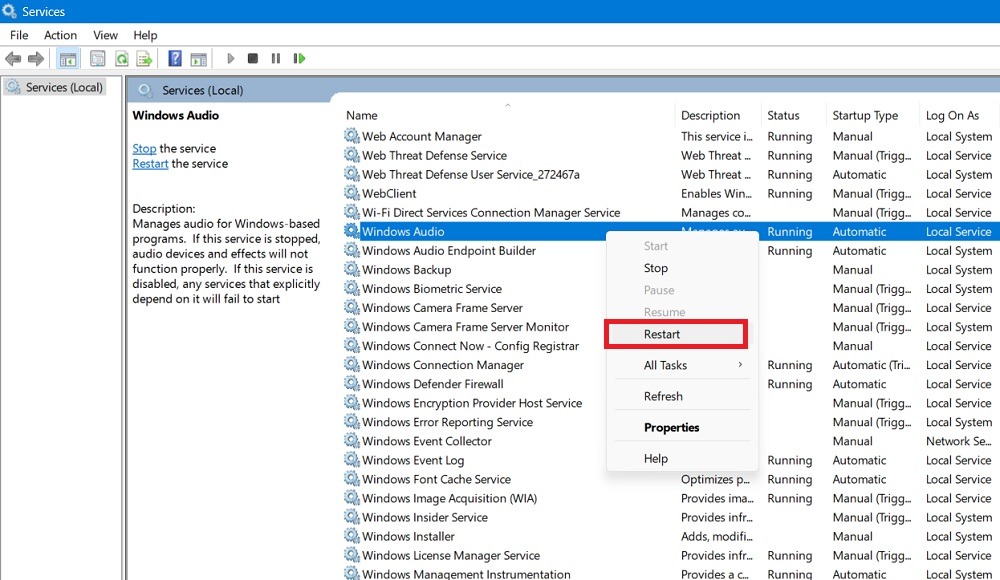The height and width of the screenshot is (580, 1000).
Task: Click the Stop the service link
Action: [x=144, y=148]
